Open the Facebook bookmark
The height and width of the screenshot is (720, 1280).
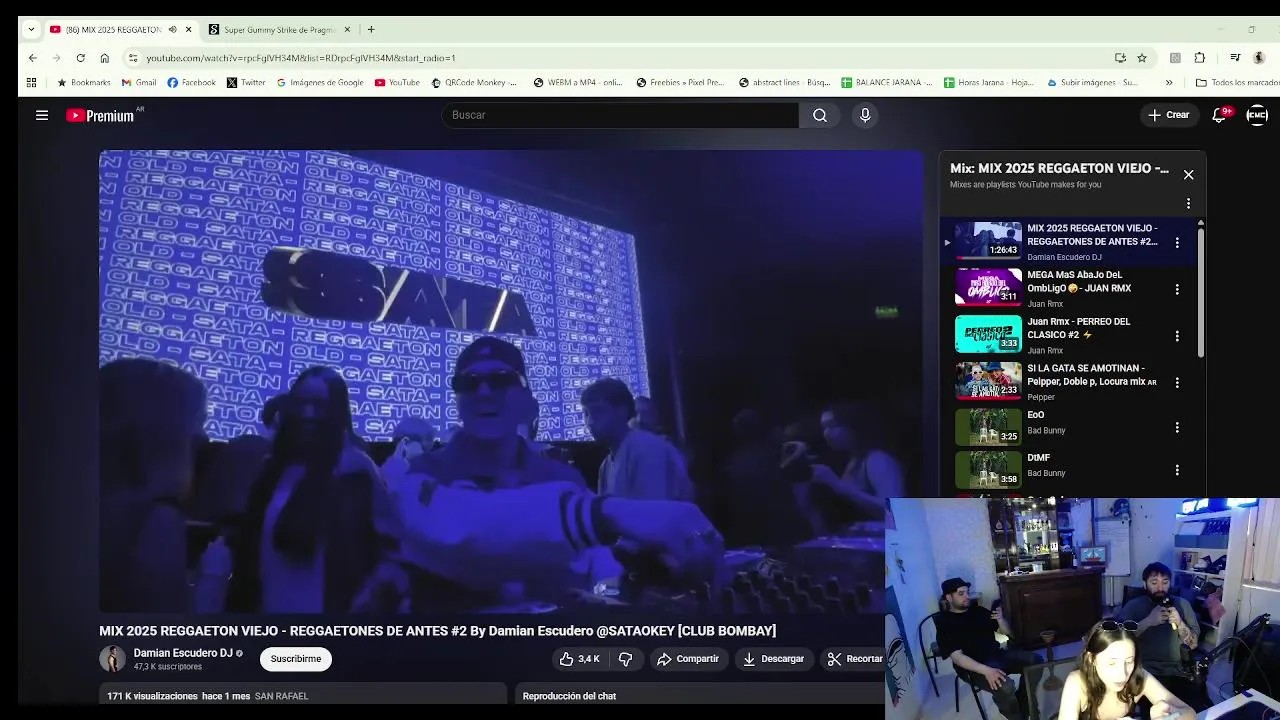pos(191,83)
